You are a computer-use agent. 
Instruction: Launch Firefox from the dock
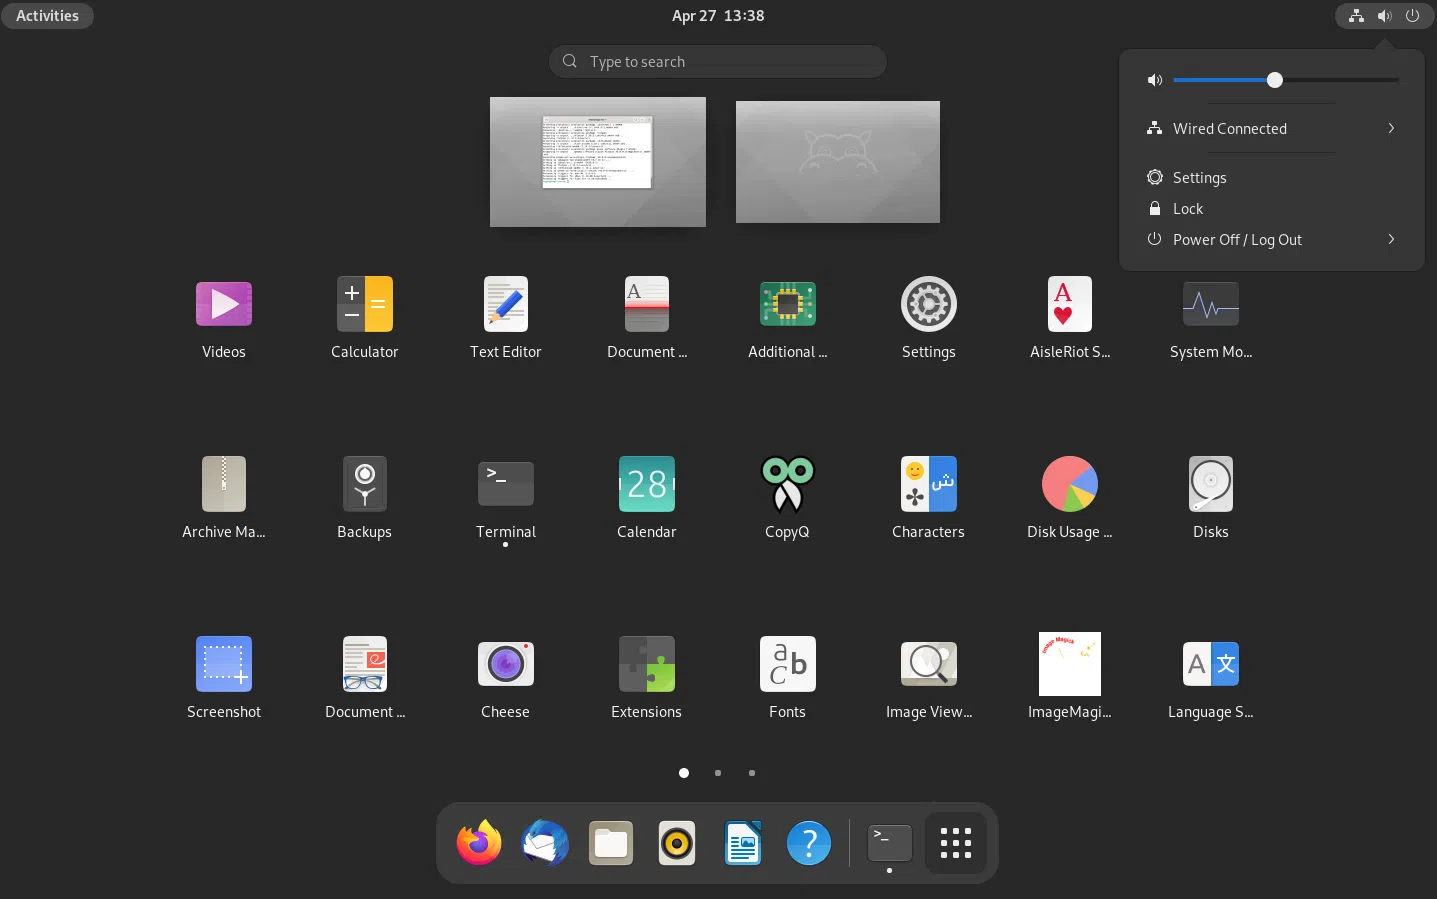tap(478, 843)
